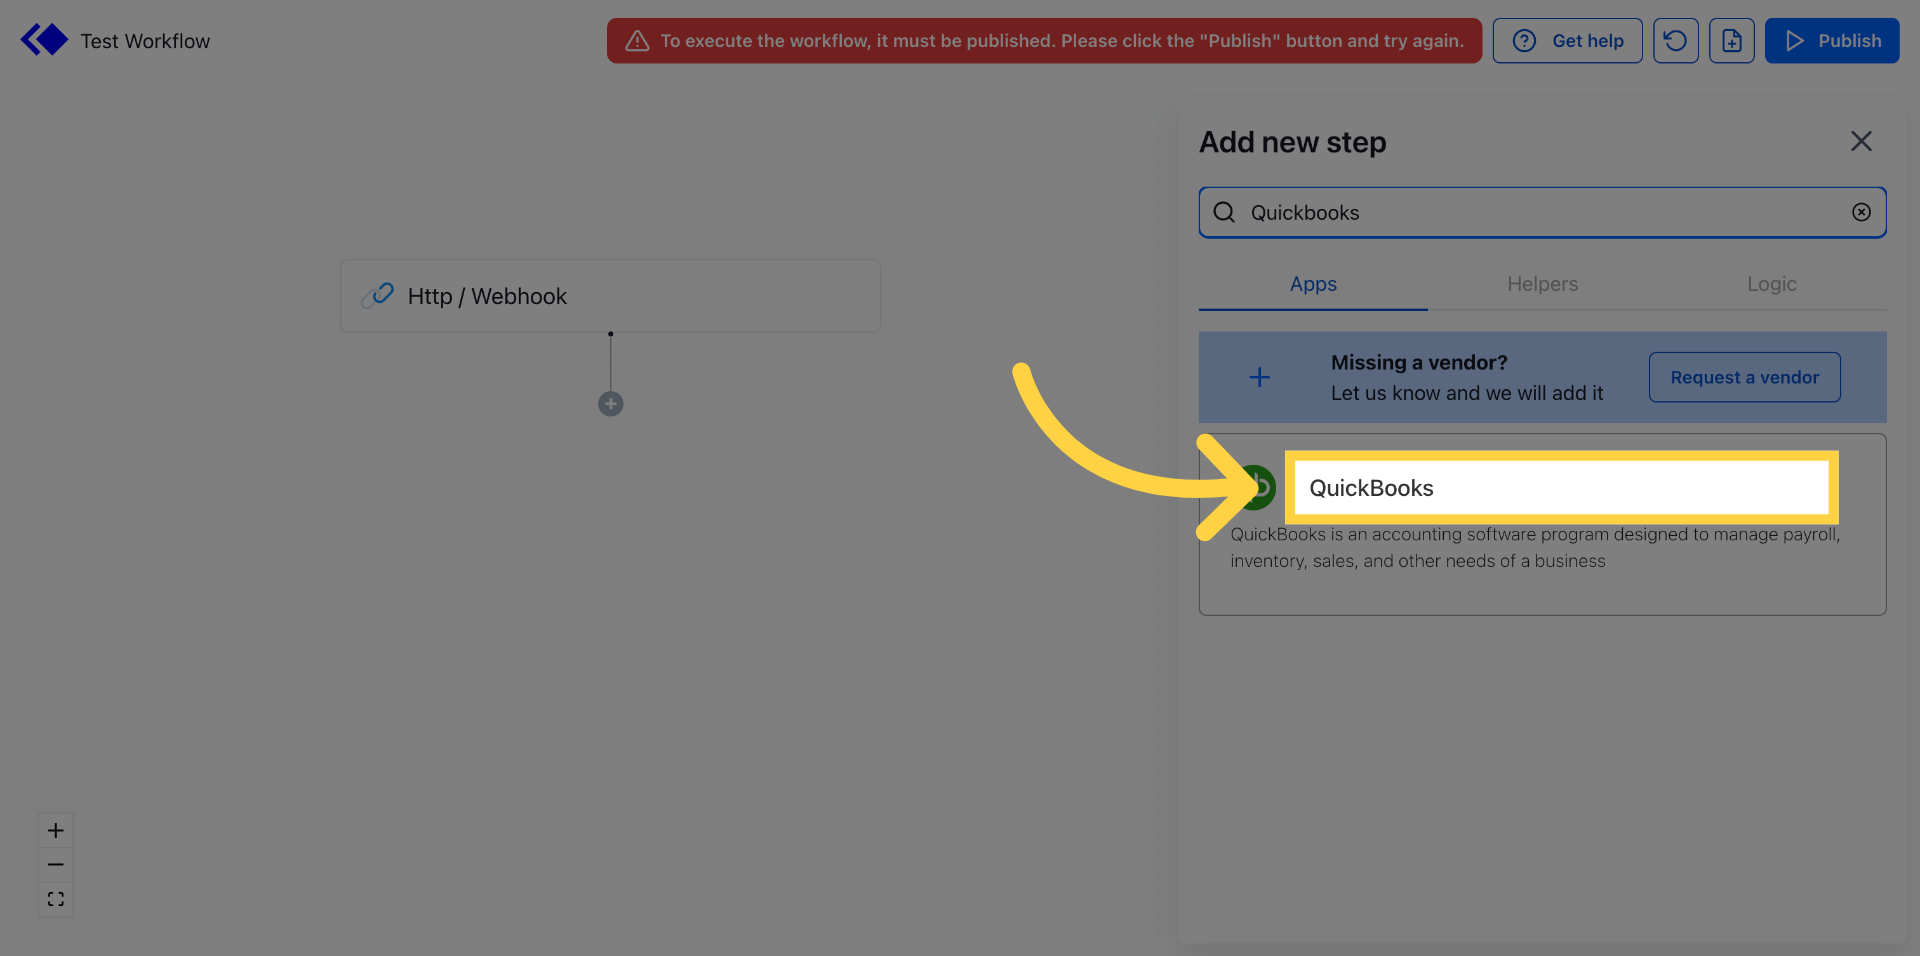Screen dimensions: 1920x956
Task: Click the plus node below Http / Webhook
Action: (610, 404)
